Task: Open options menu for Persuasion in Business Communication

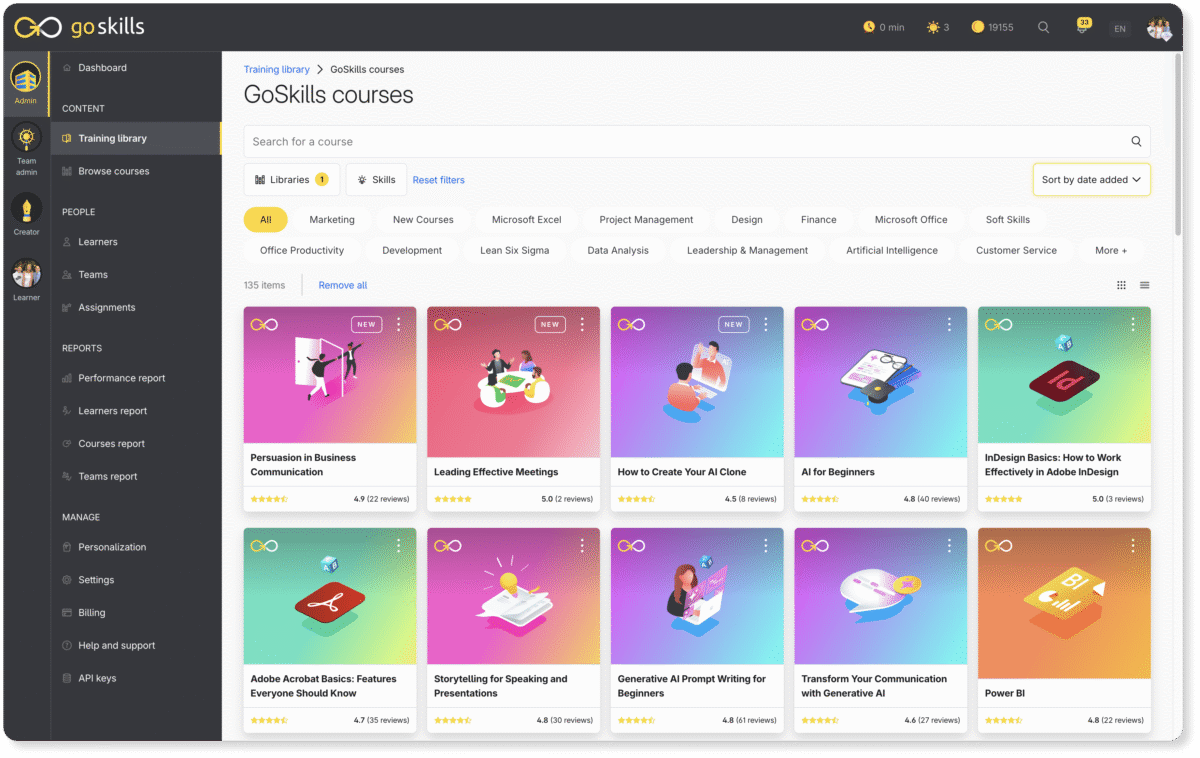Action: 399,324
